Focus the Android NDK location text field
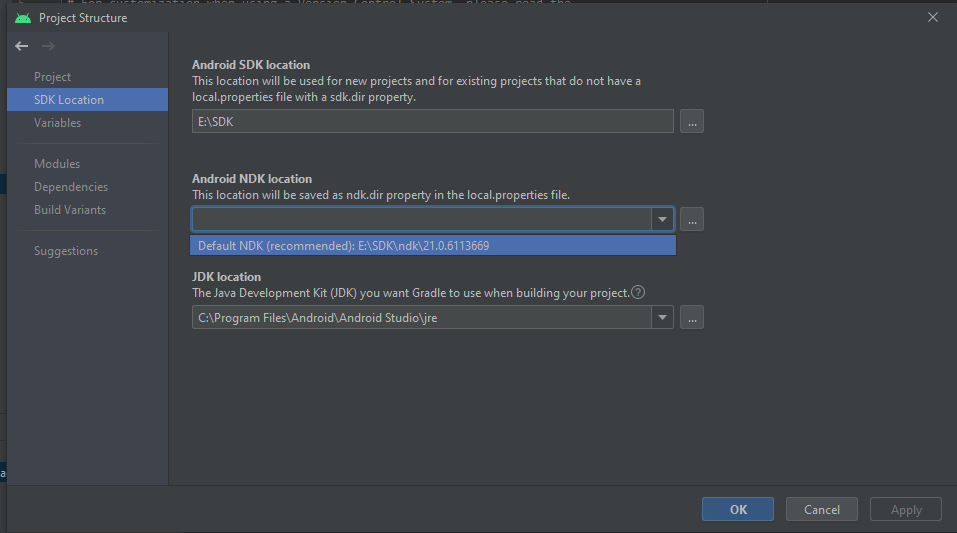This screenshot has width=957, height=533. pos(422,219)
